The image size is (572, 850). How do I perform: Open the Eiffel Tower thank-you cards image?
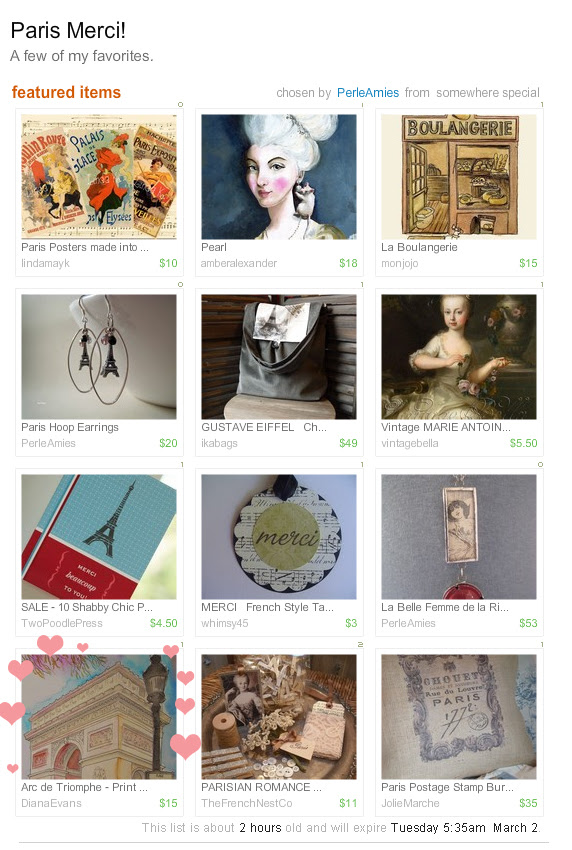[99, 537]
